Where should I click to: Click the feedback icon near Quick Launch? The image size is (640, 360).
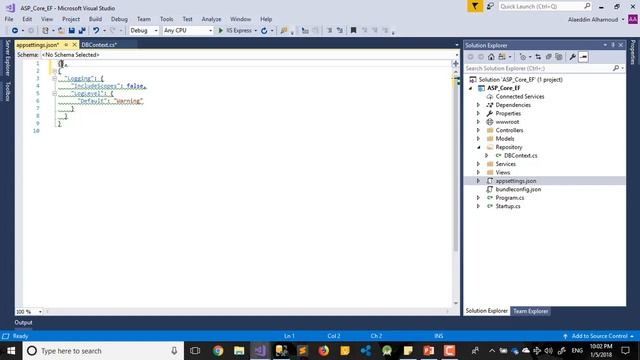[490, 6]
